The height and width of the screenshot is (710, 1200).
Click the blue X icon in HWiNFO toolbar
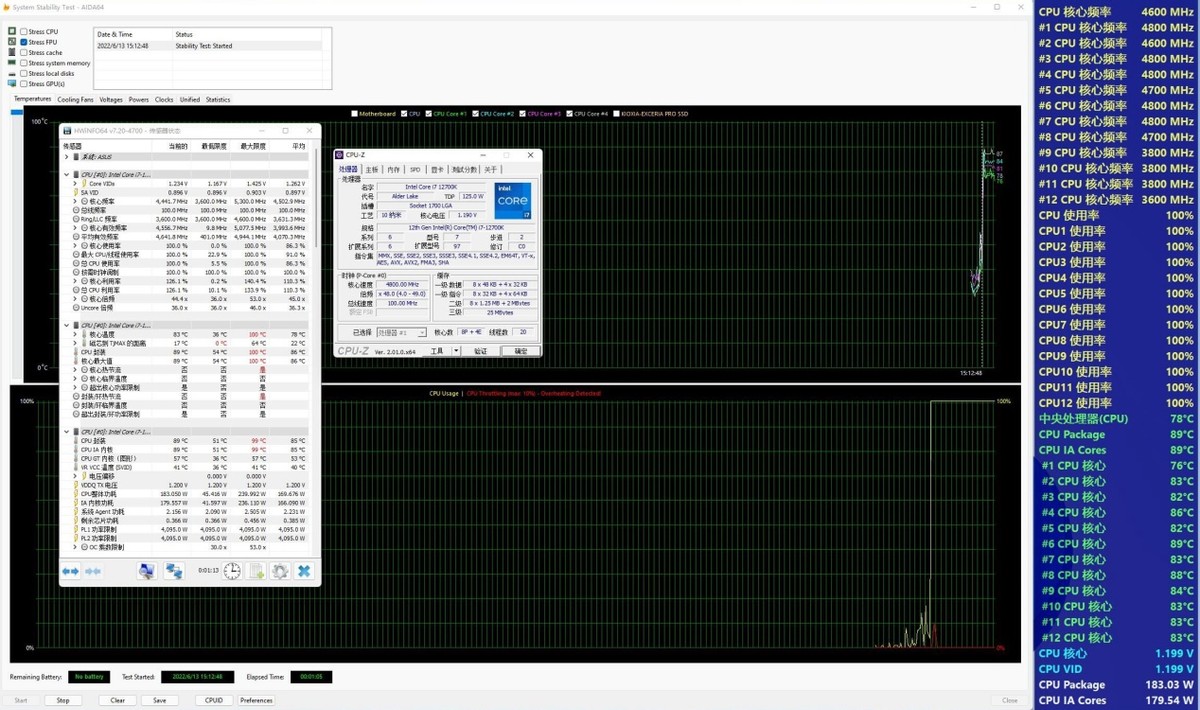tap(304, 571)
